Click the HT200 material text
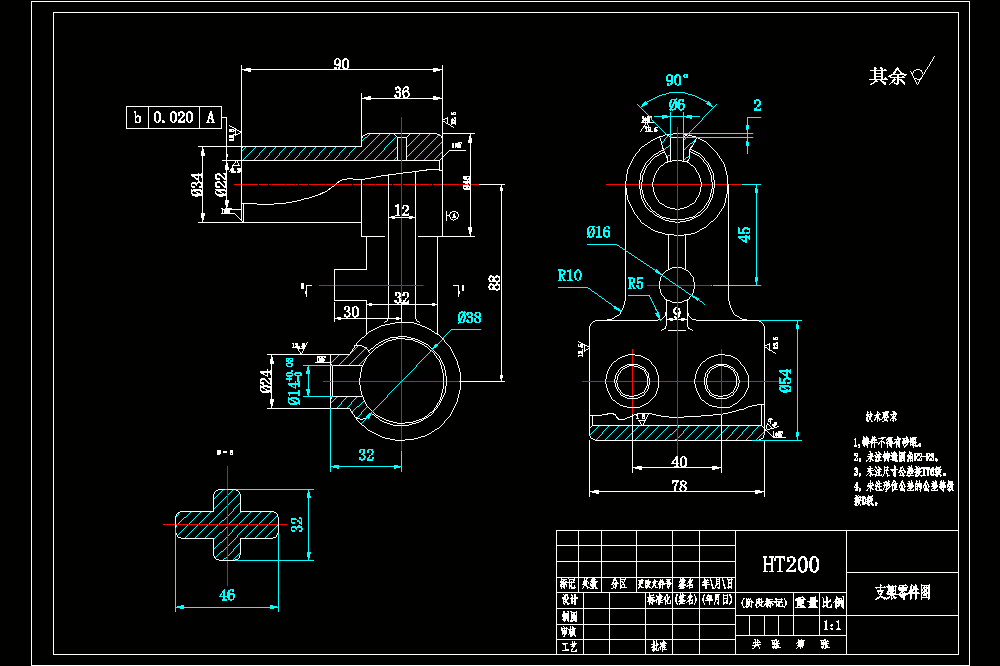Image resolution: width=1000 pixels, height=666 pixels. pyautogui.click(x=791, y=564)
